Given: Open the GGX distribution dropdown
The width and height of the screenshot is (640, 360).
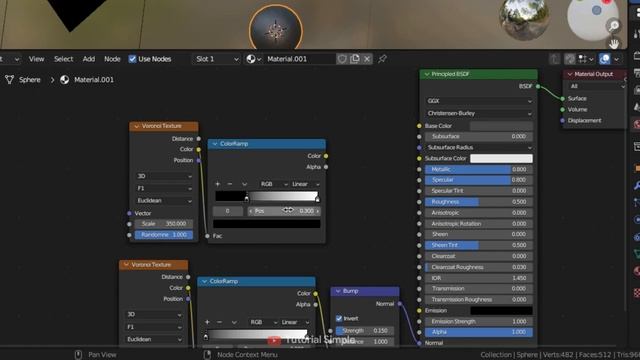Looking at the screenshot, I should tap(479, 101).
